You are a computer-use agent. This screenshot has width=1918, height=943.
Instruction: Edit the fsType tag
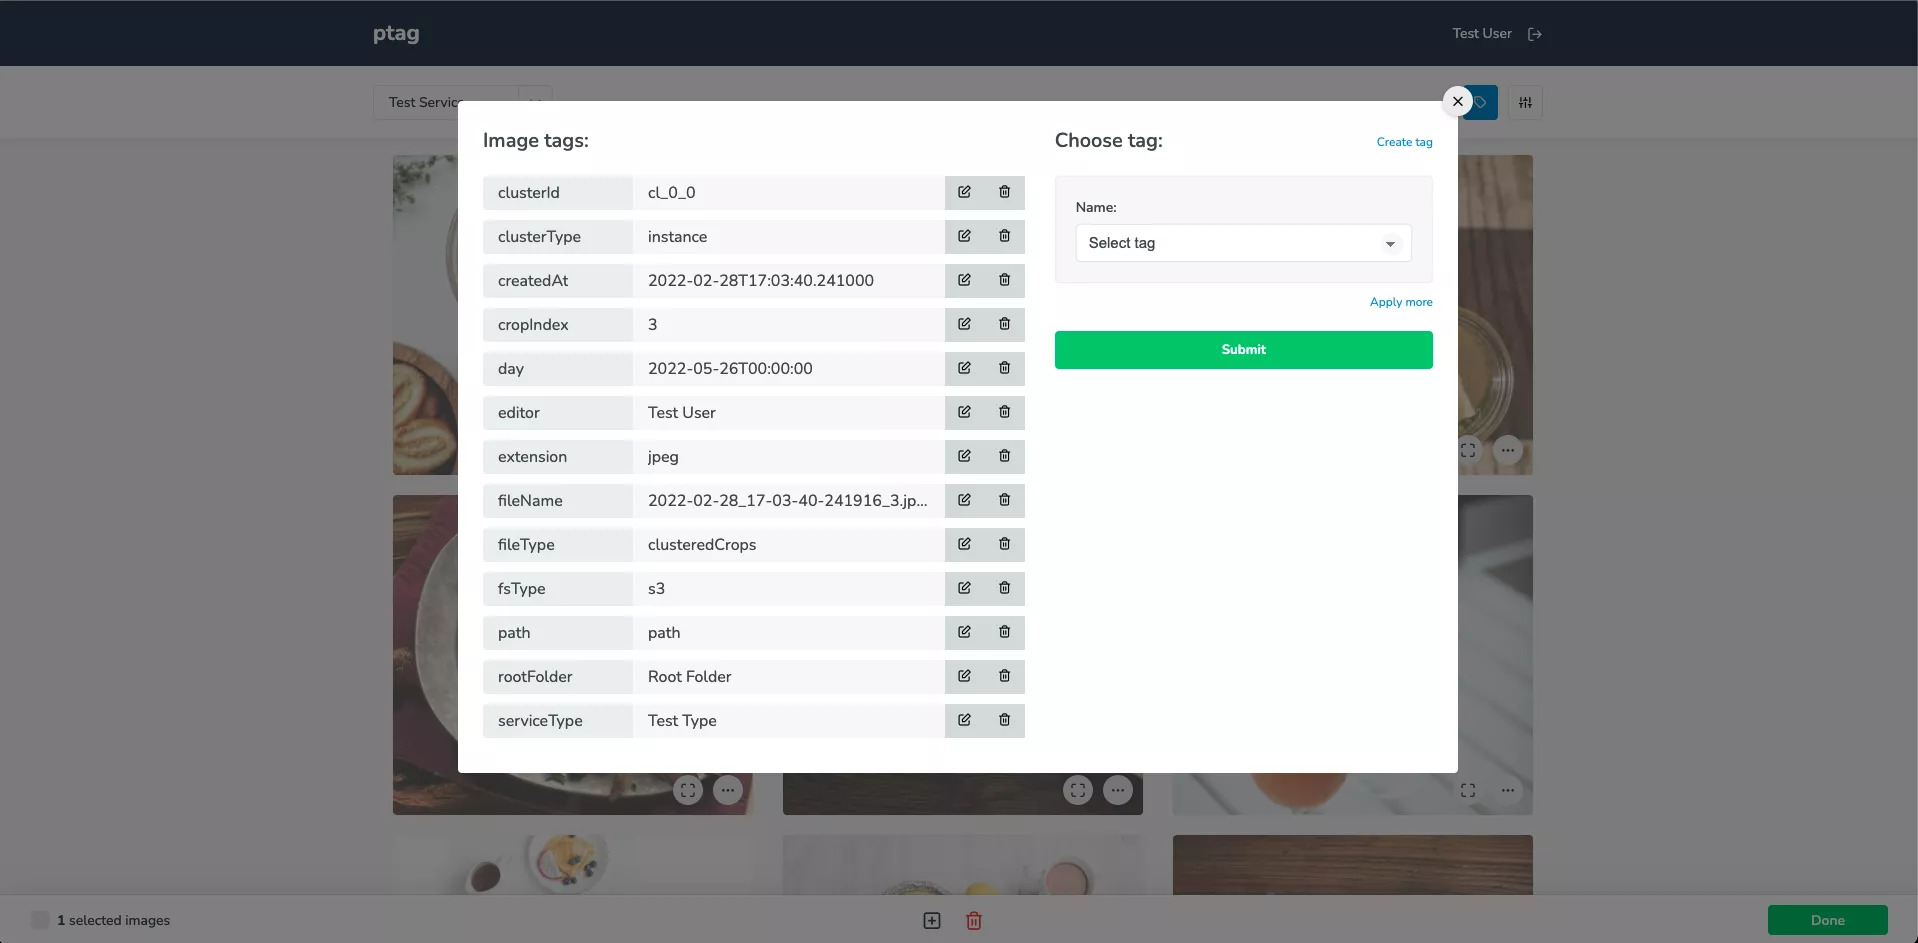click(x=964, y=588)
